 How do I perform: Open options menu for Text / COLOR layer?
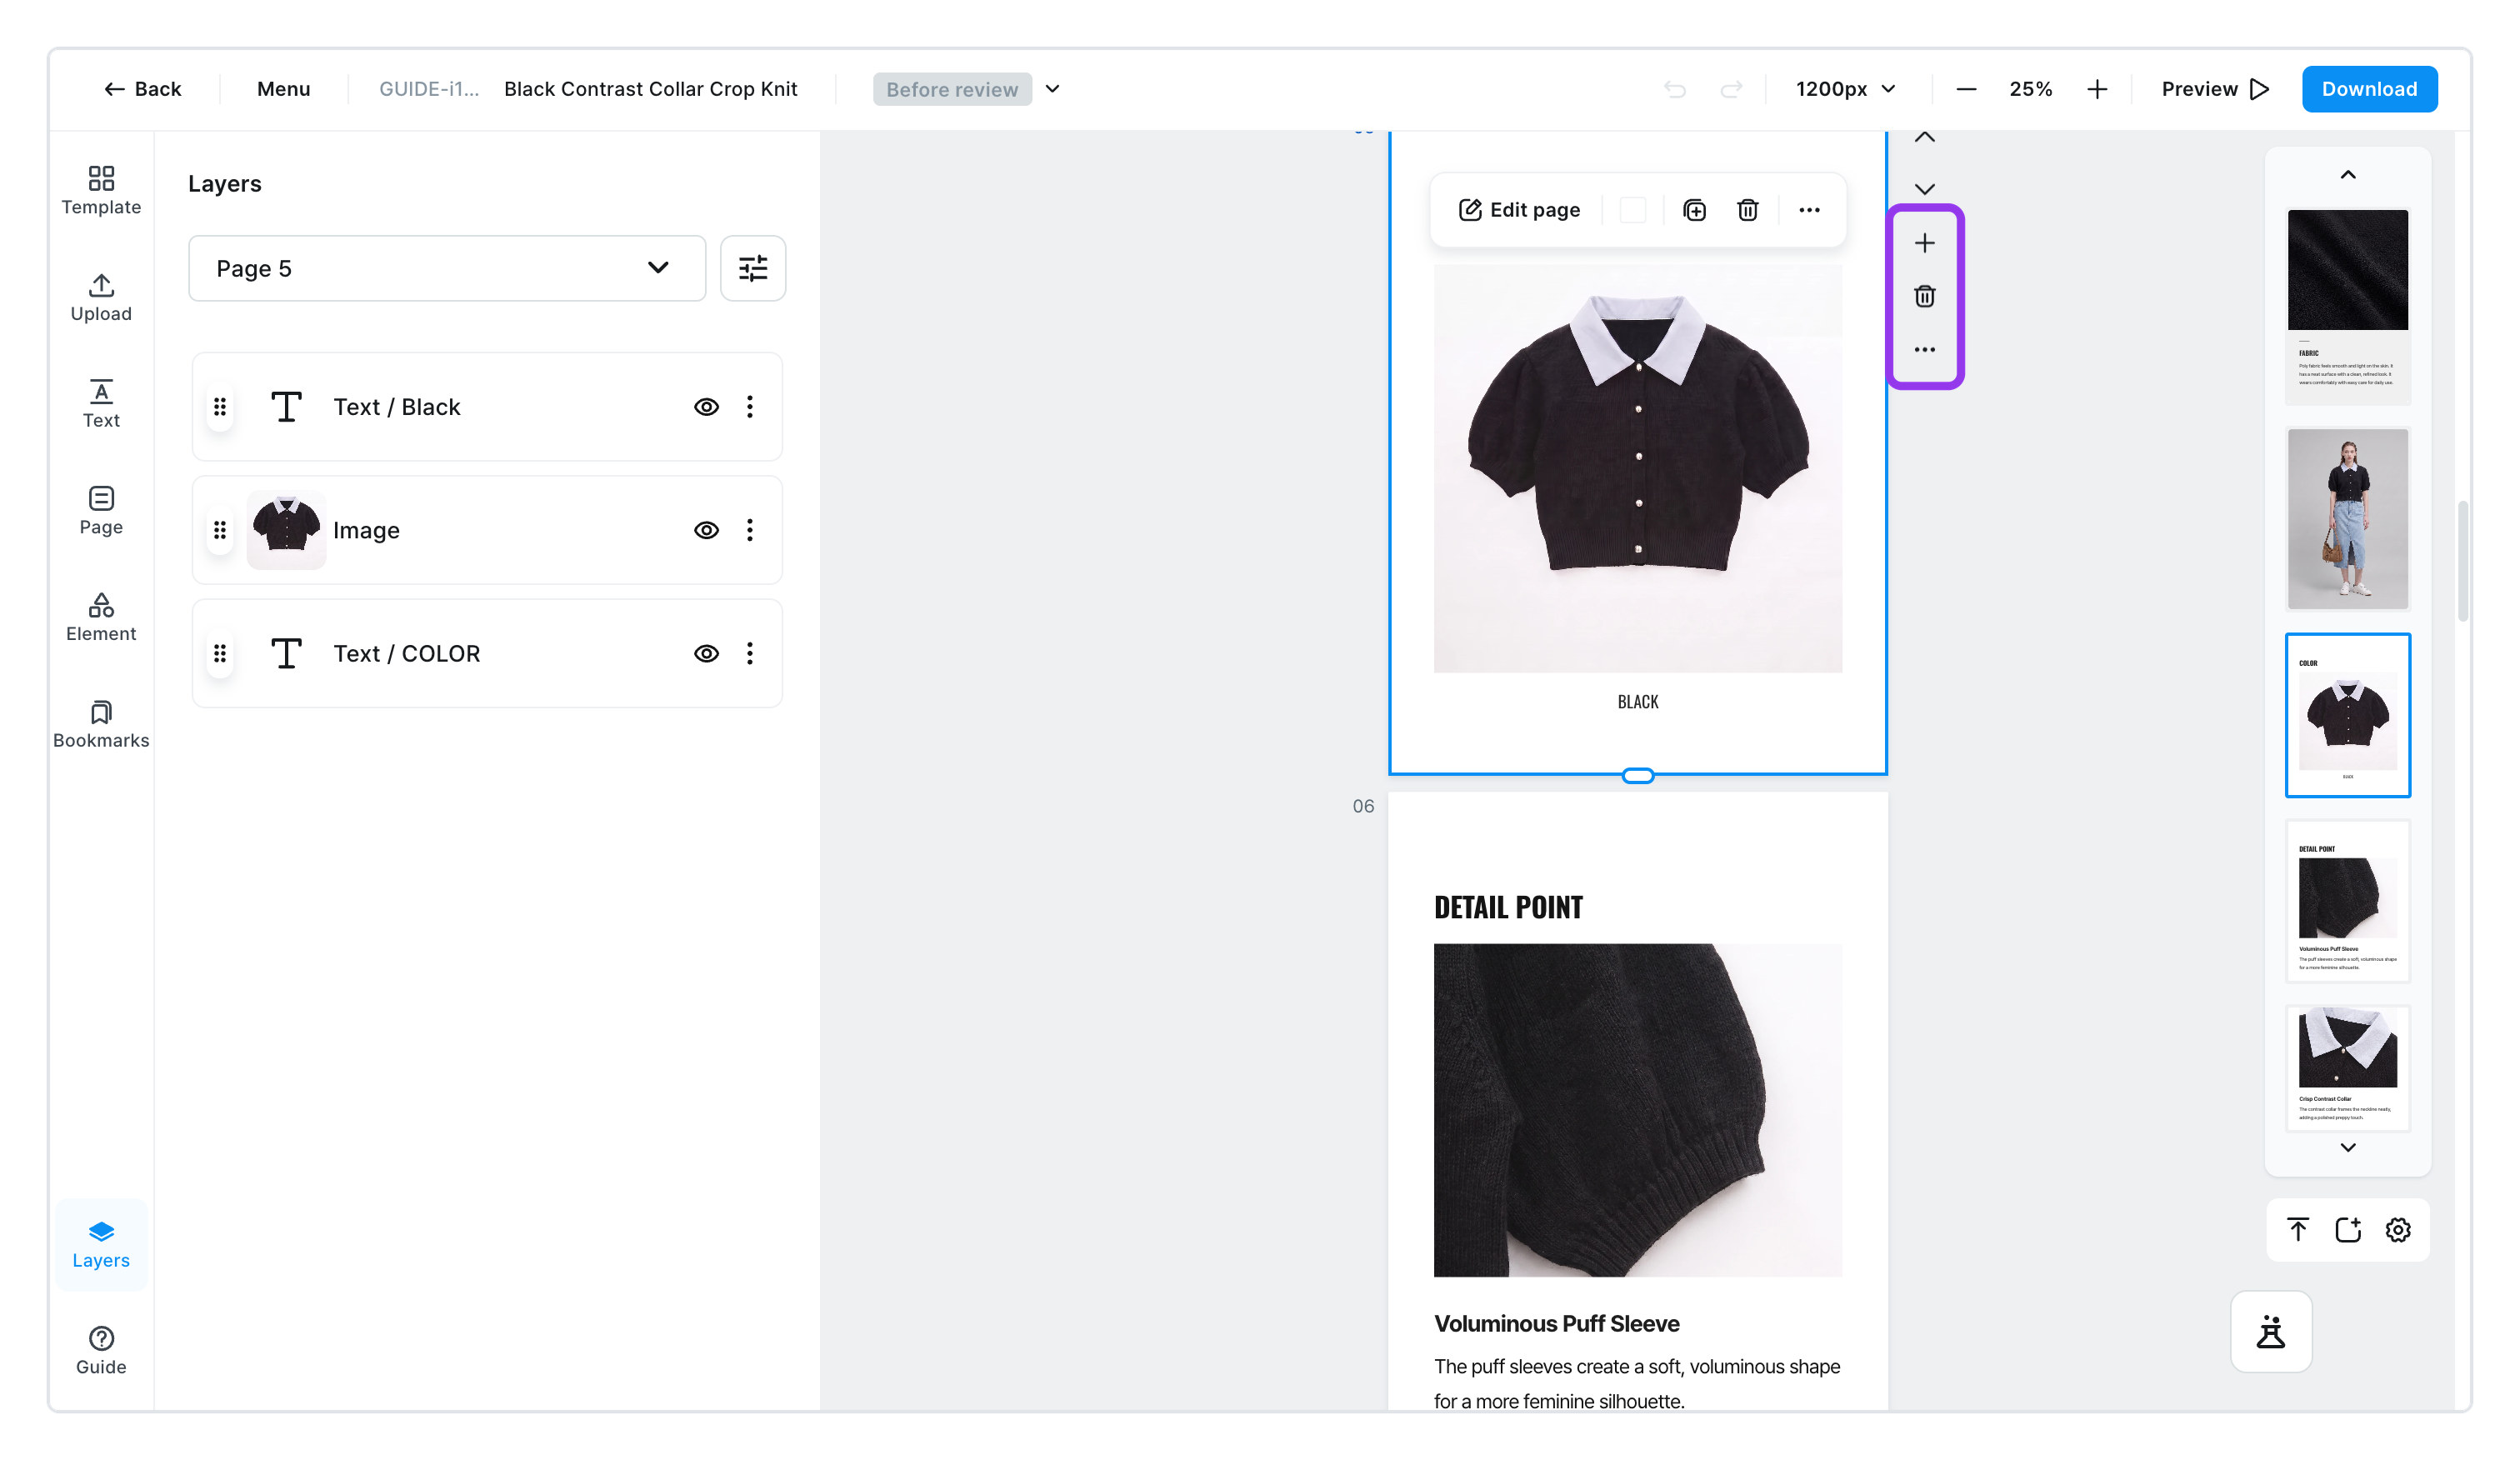[x=750, y=653]
